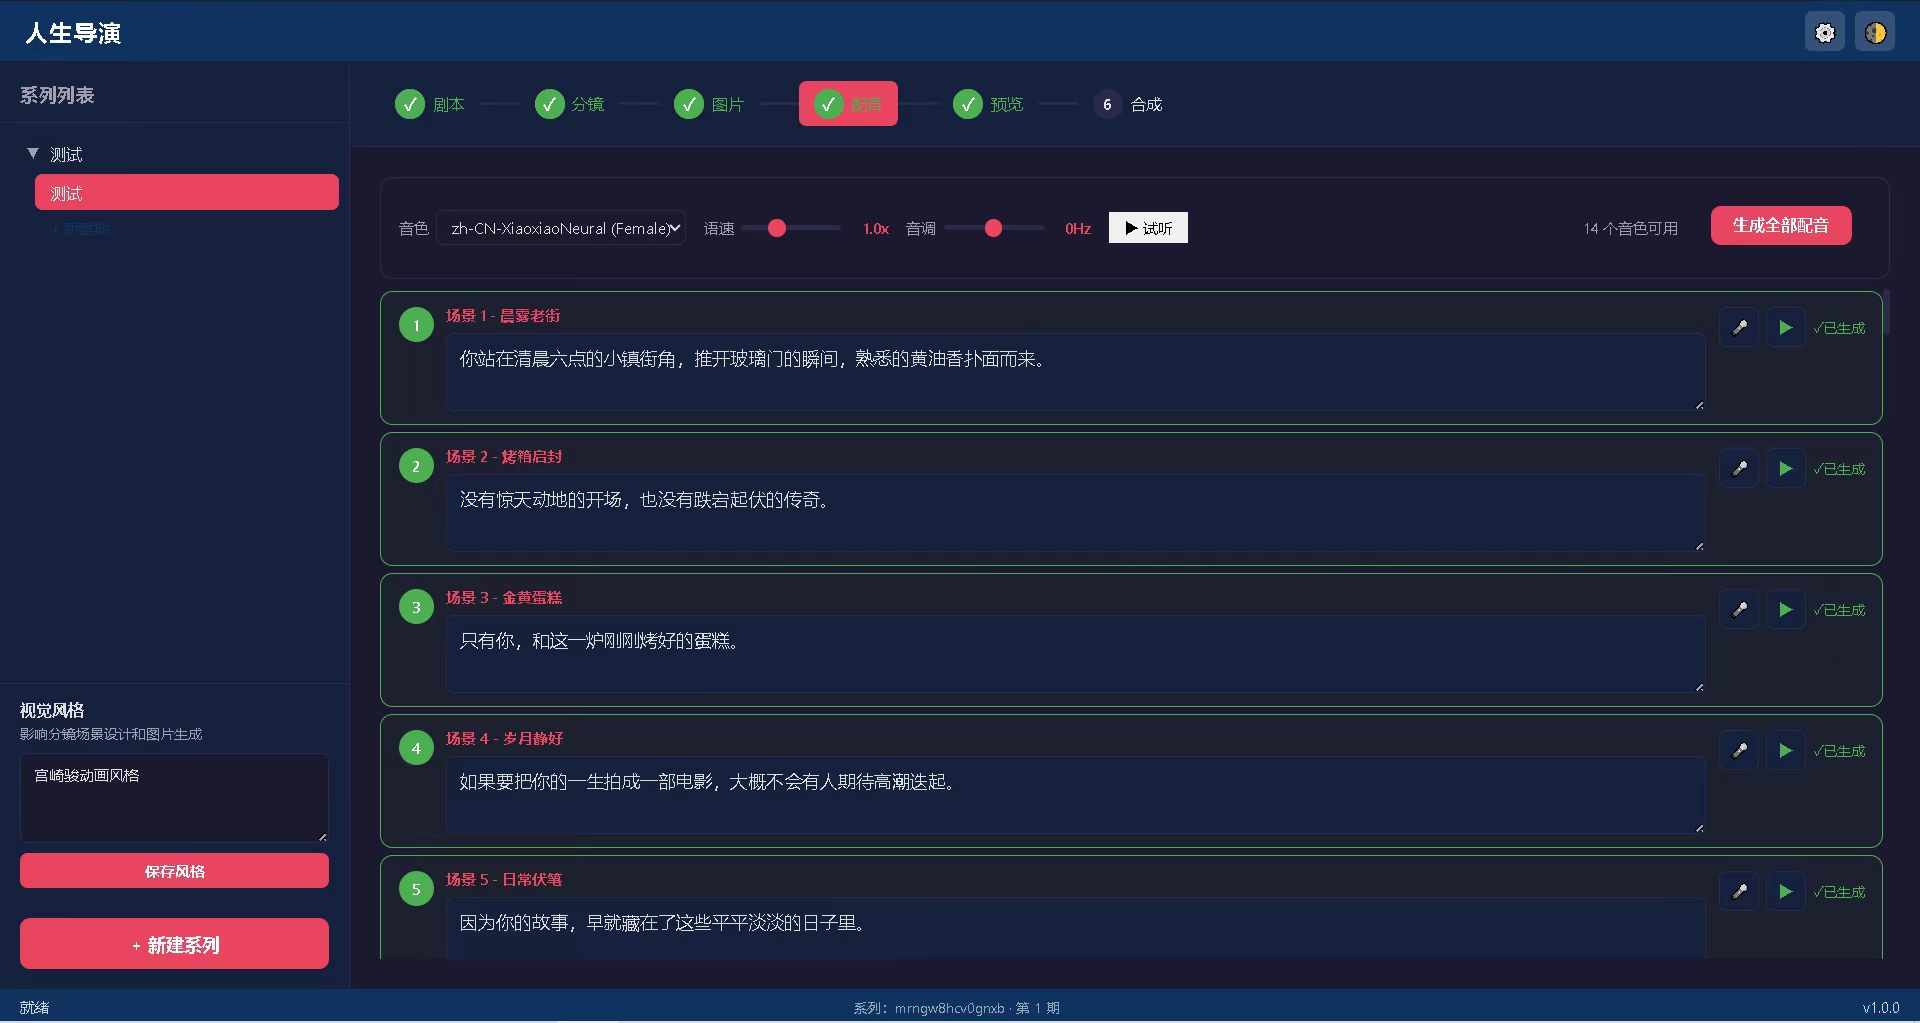Click the 试听 preview button
Viewport: 1920px width, 1023px height.
coord(1148,228)
